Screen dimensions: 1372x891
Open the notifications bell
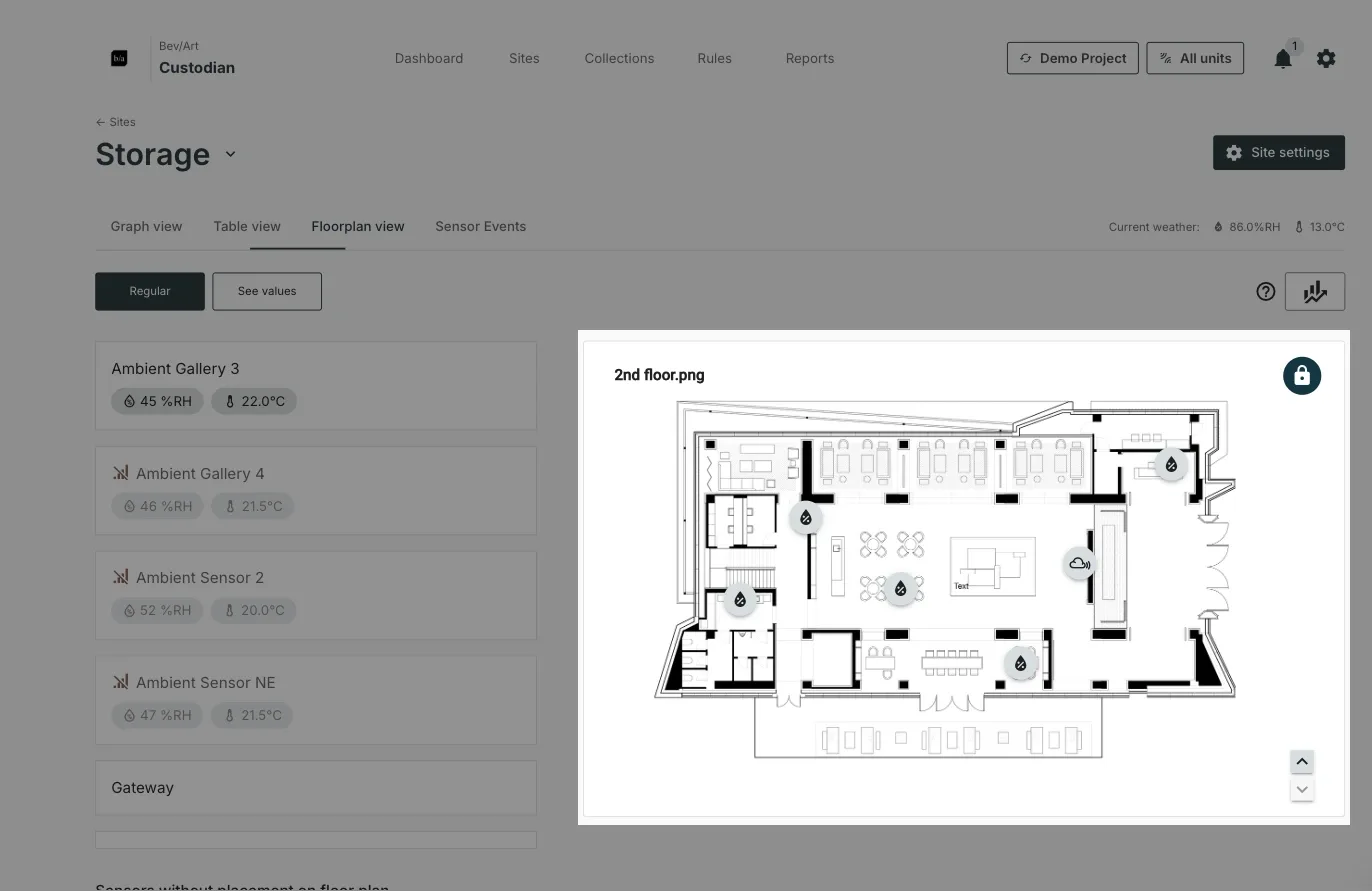(x=1283, y=59)
